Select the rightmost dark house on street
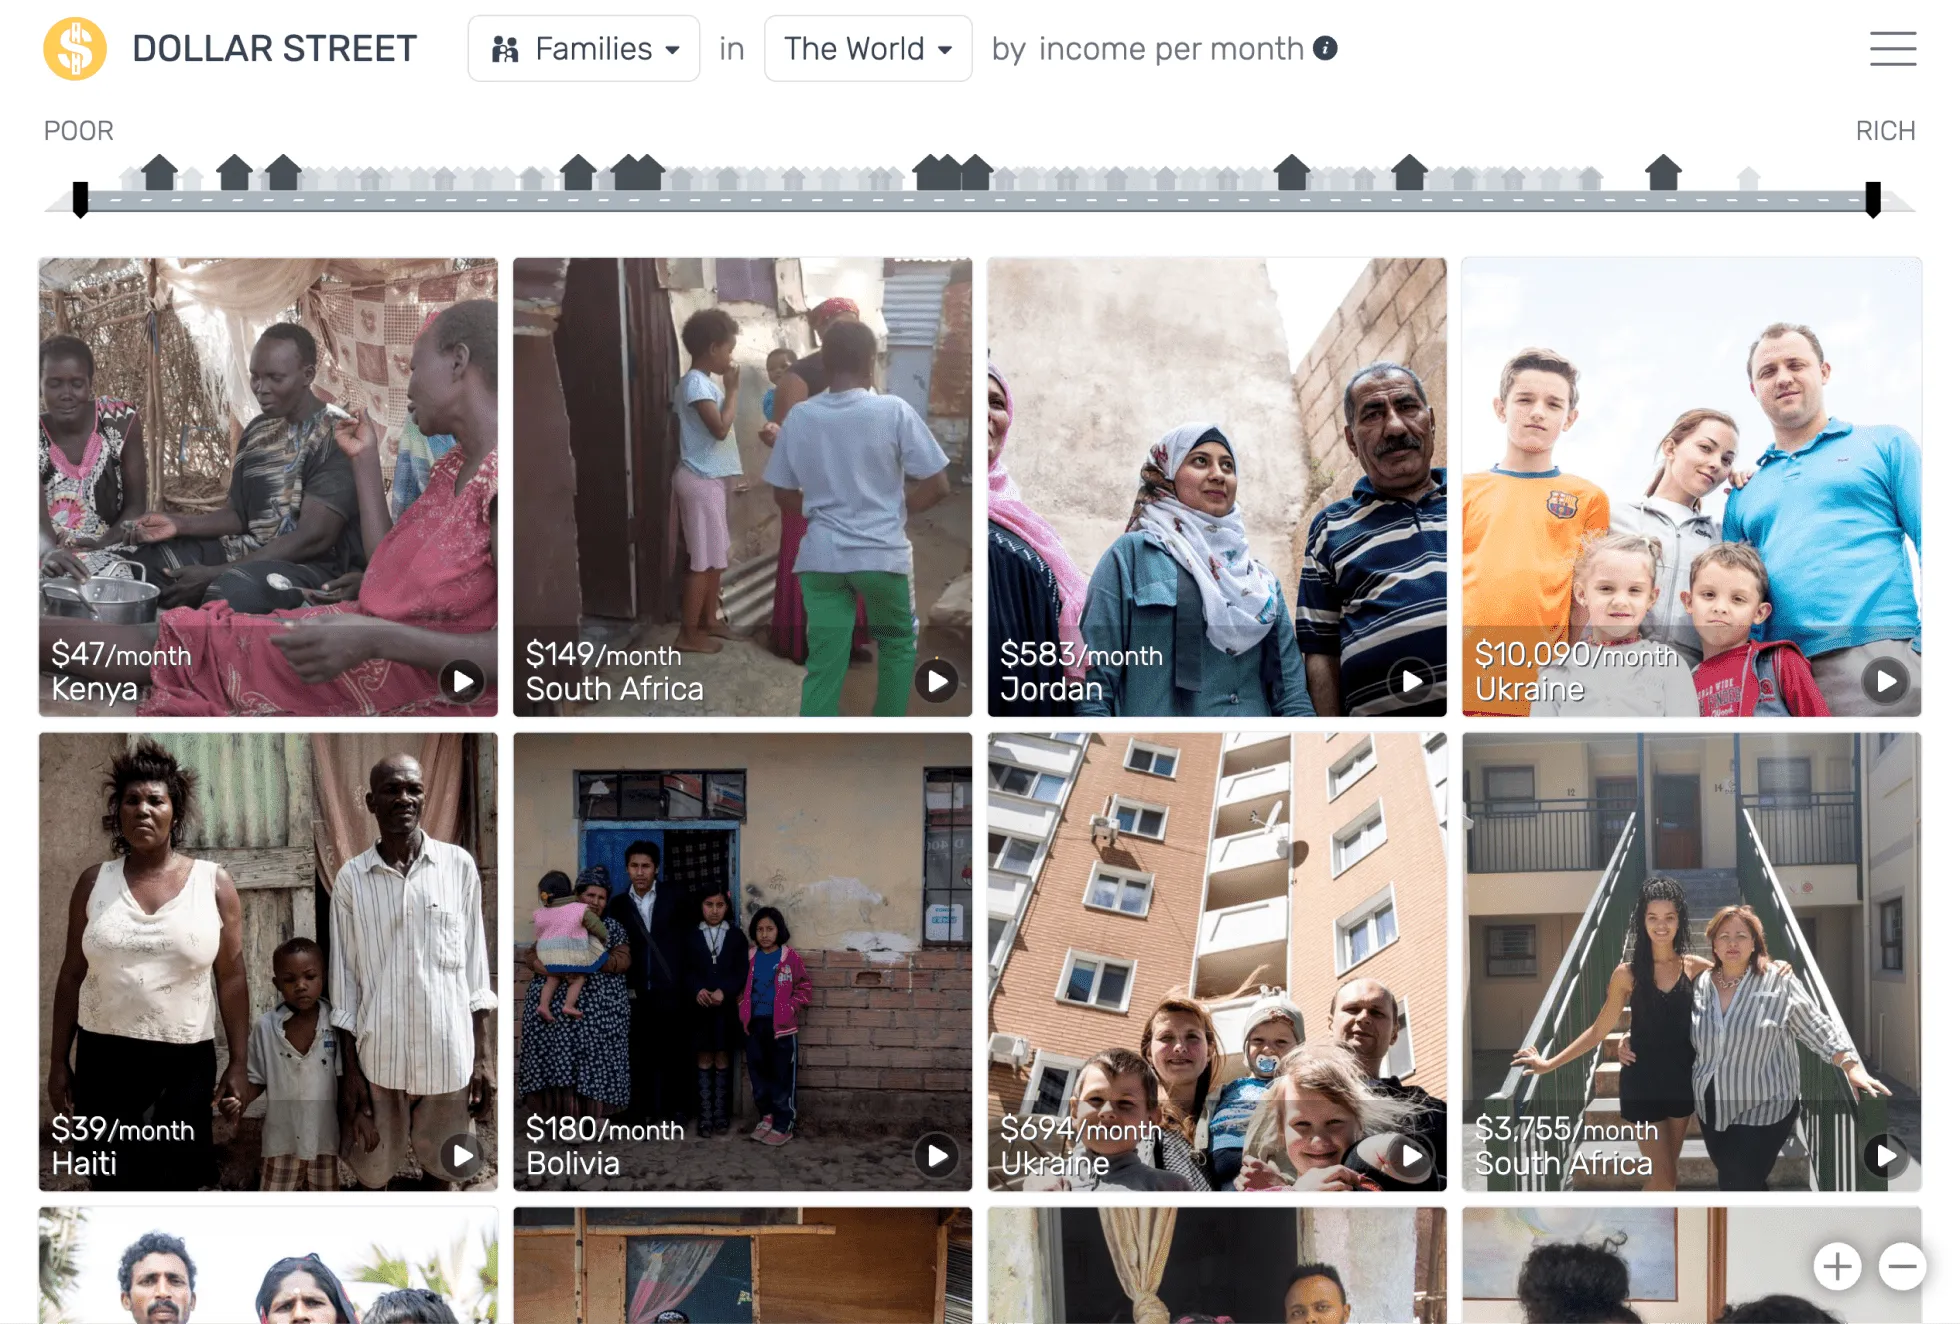The height and width of the screenshot is (1324, 1960). (1664, 172)
